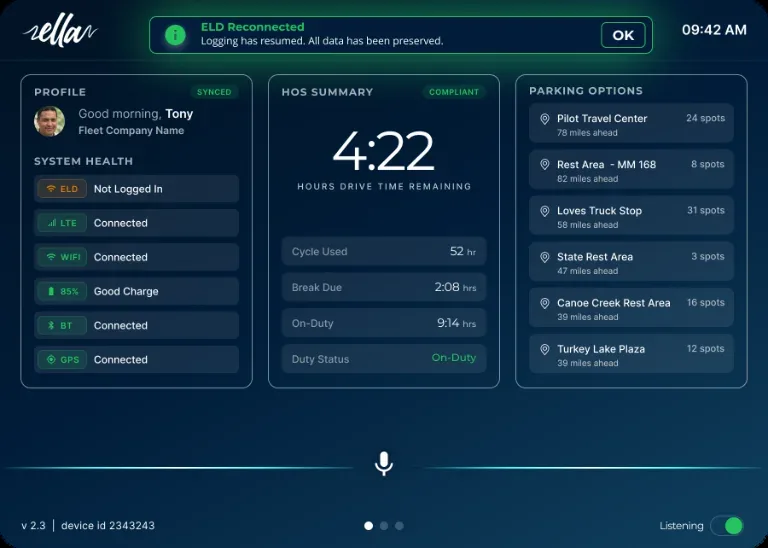Click the 'Good Charge' battery text
The width and height of the screenshot is (768, 548).
coord(126,291)
